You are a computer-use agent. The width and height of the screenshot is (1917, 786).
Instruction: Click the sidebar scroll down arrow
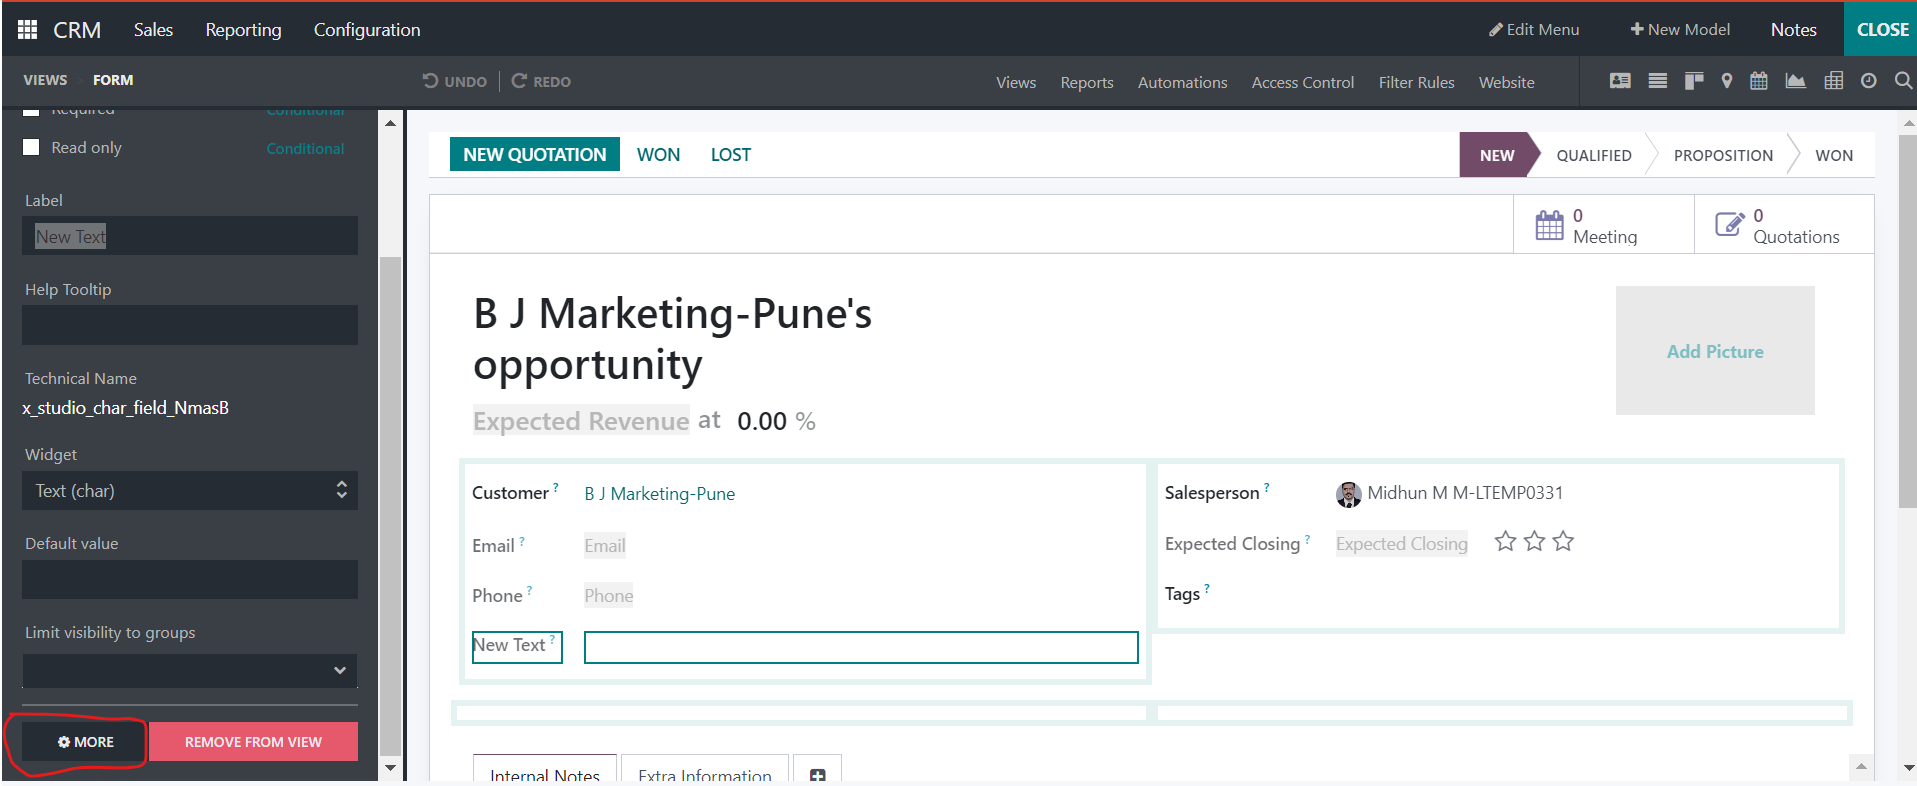click(x=390, y=768)
